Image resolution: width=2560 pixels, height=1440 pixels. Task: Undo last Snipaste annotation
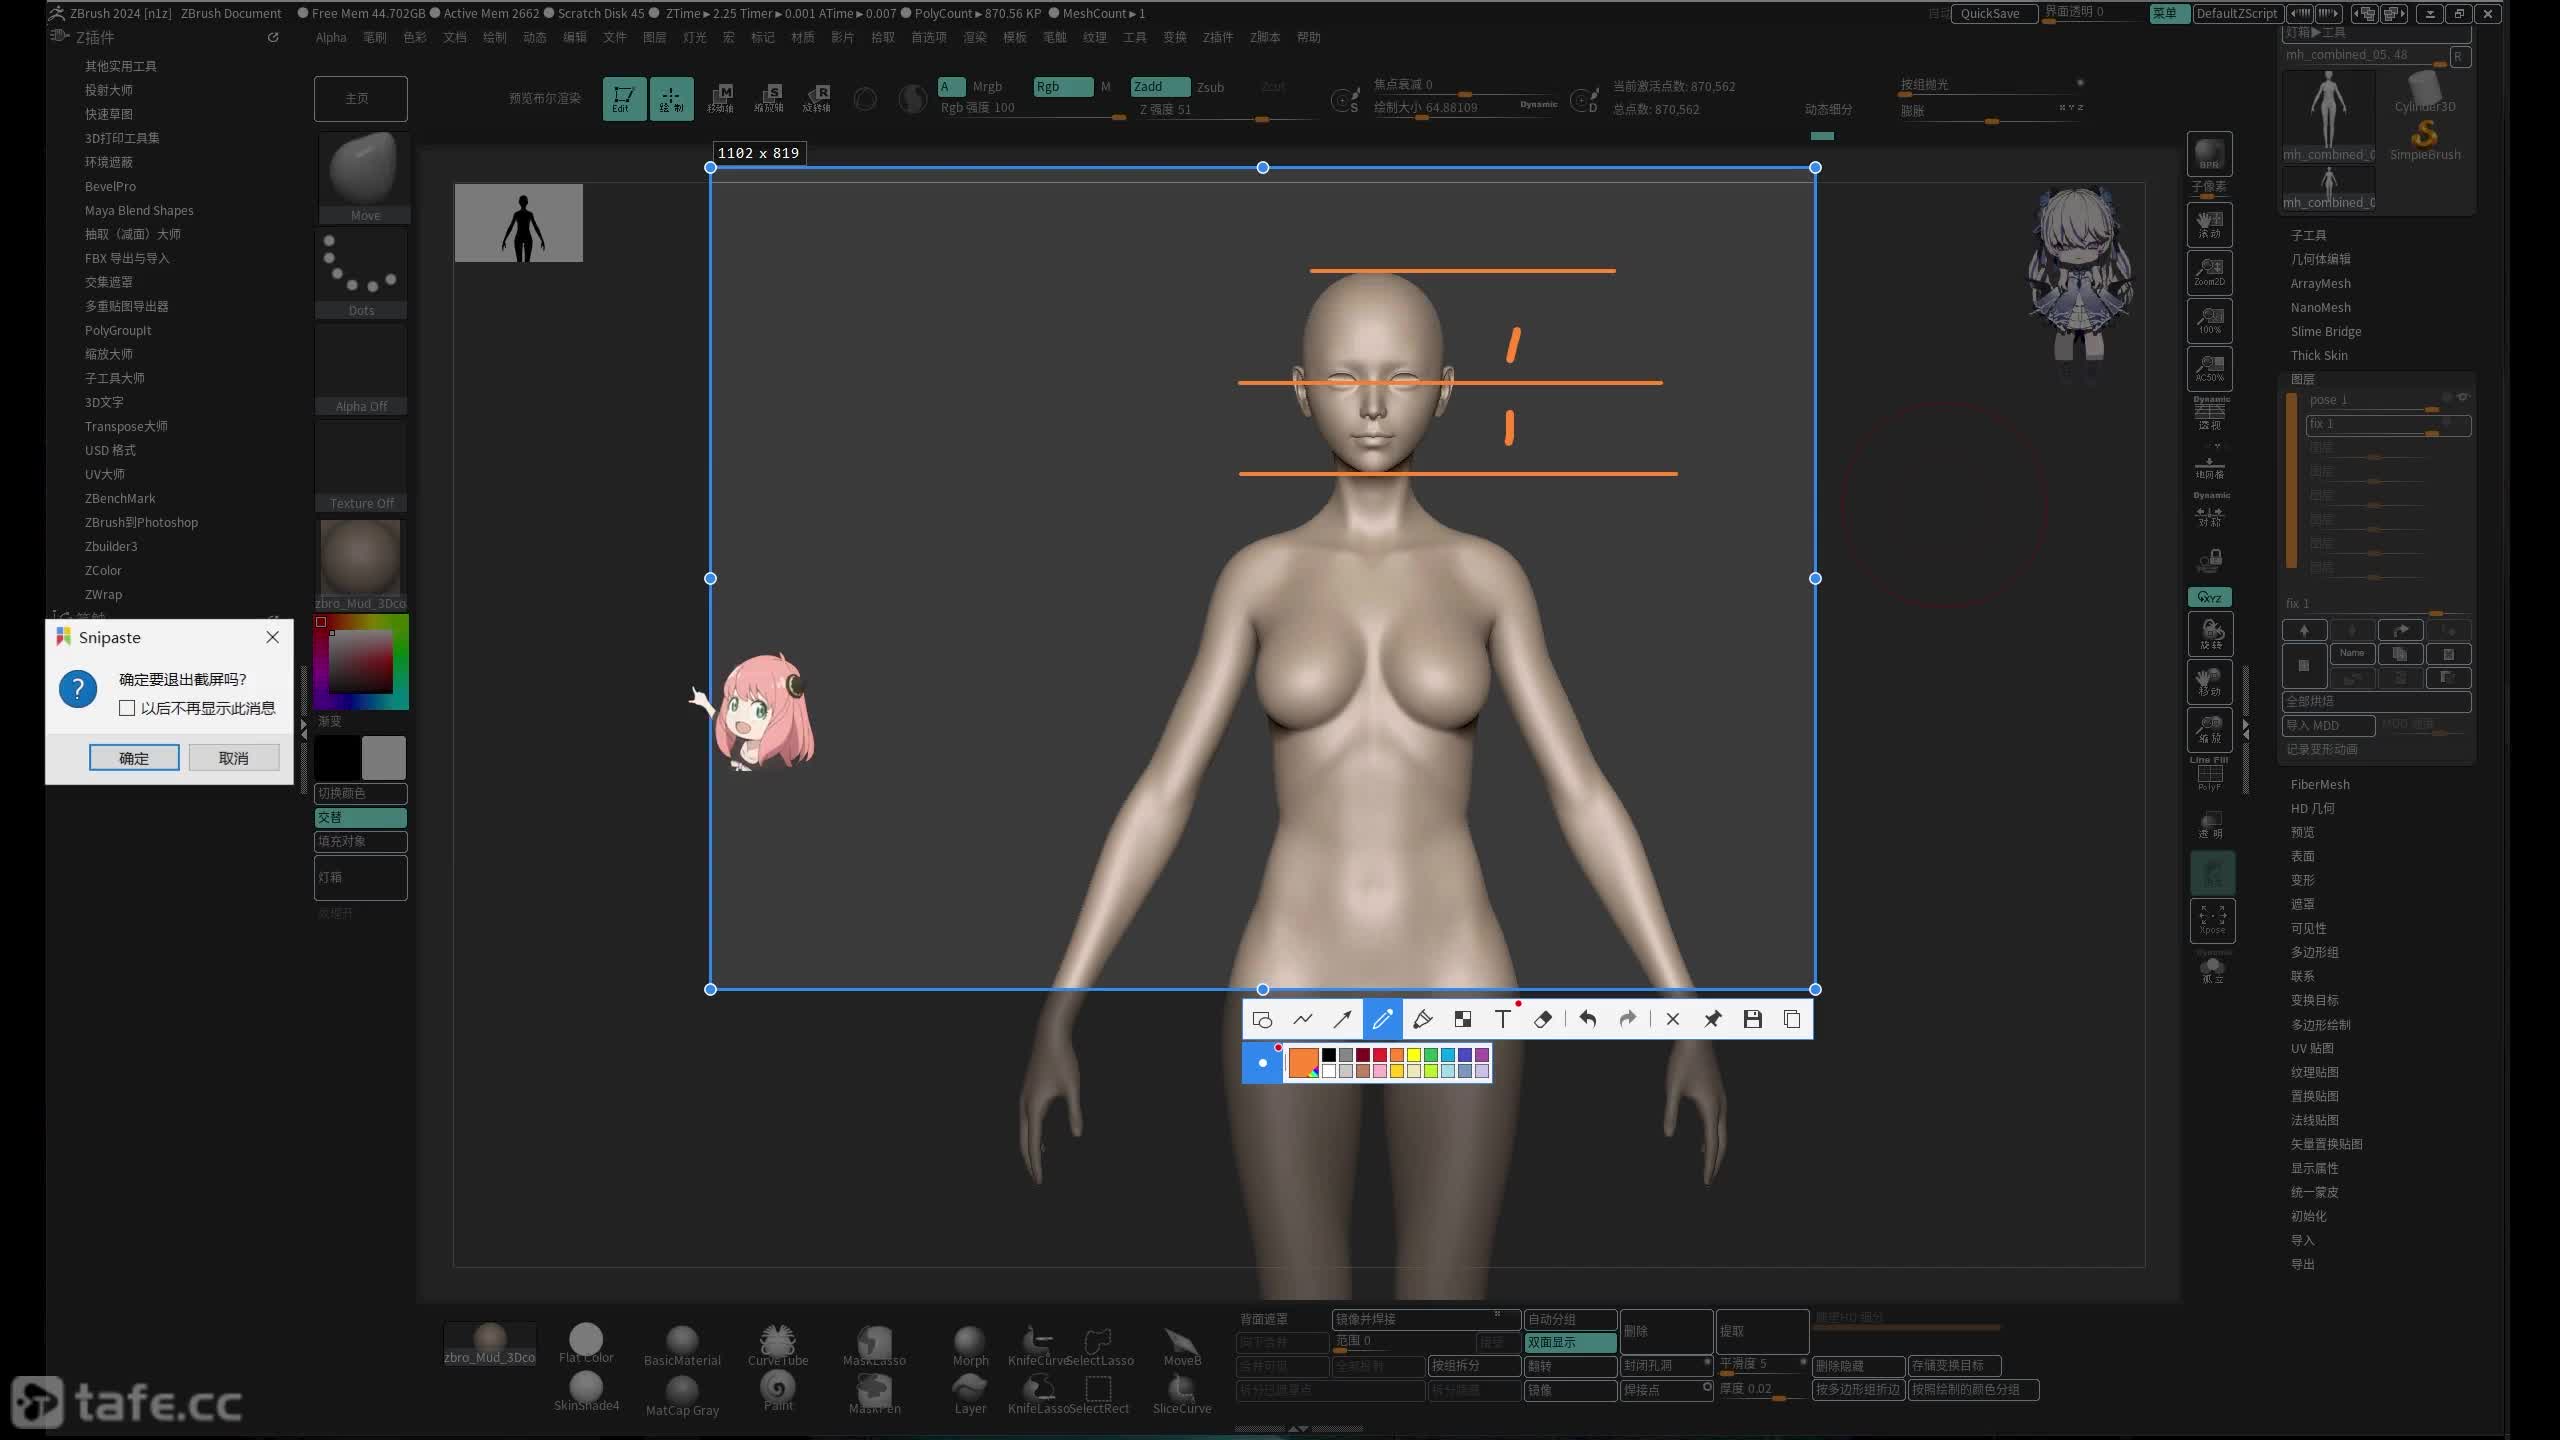tap(1587, 1019)
